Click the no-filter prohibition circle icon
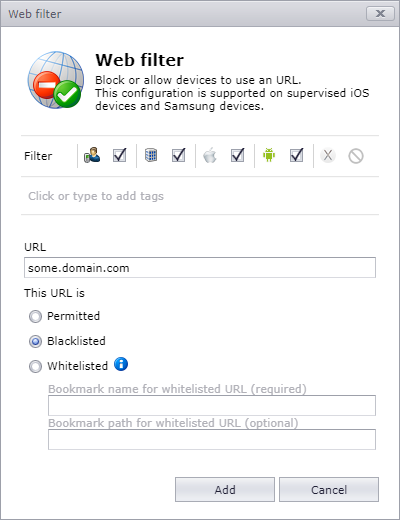 tap(356, 156)
